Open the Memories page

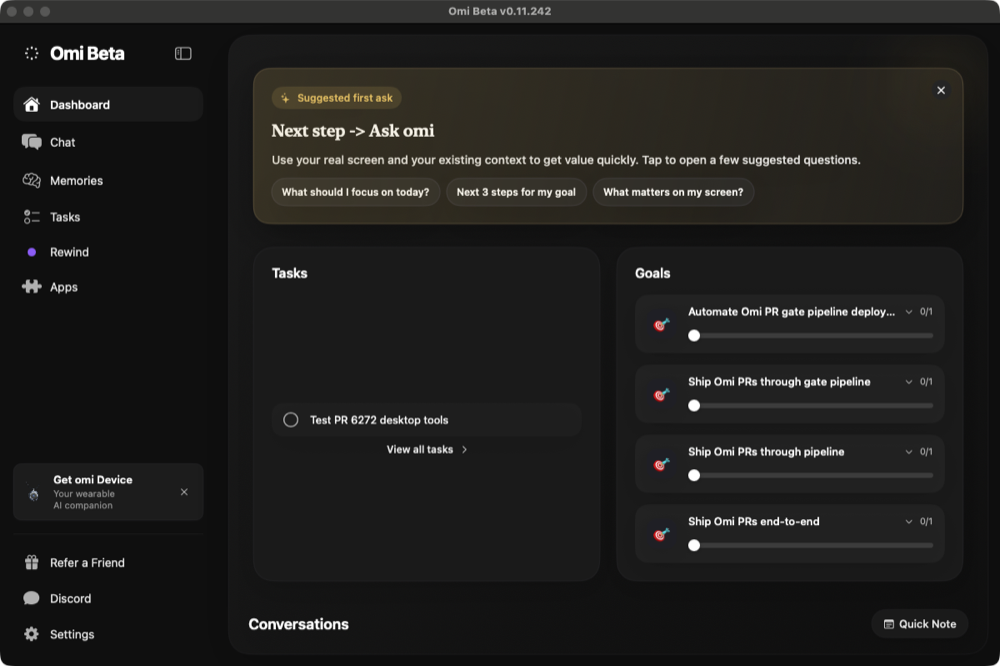tap(108, 181)
